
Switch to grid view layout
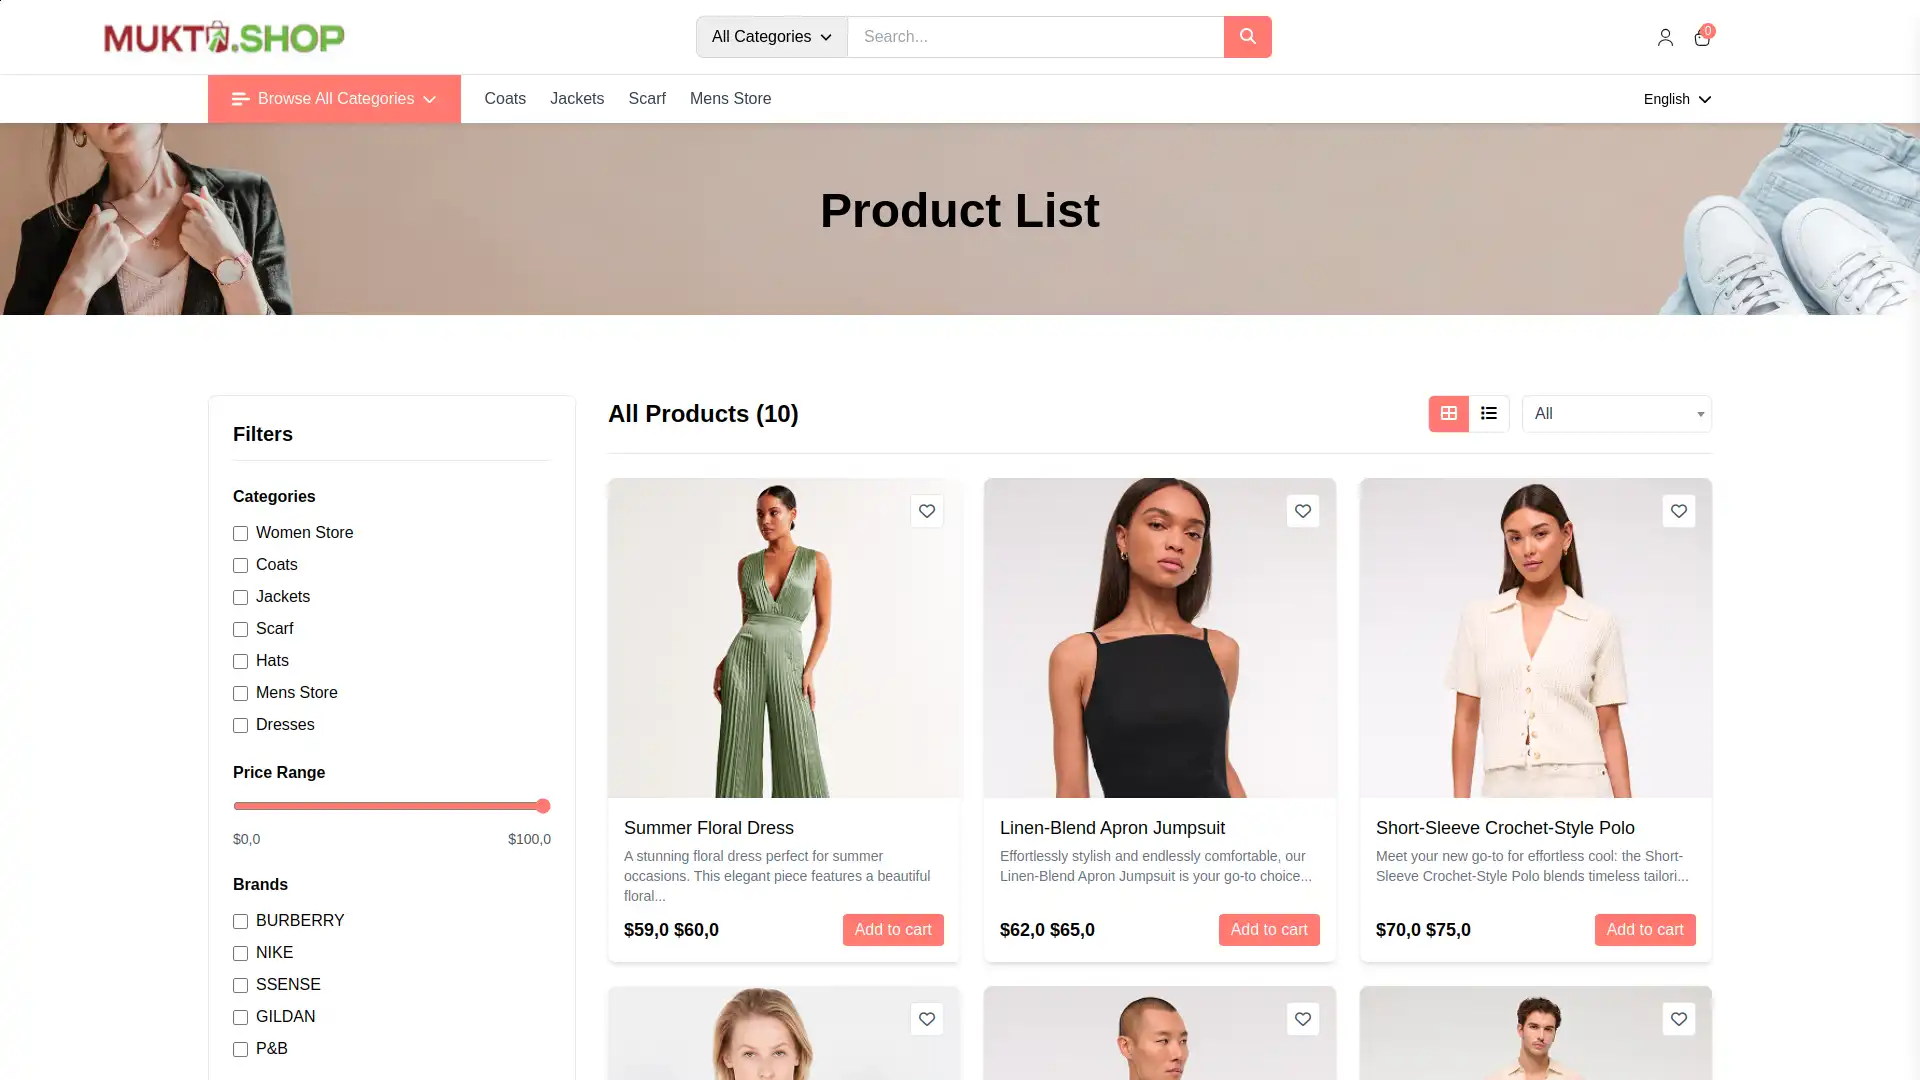click(1449, 414)
